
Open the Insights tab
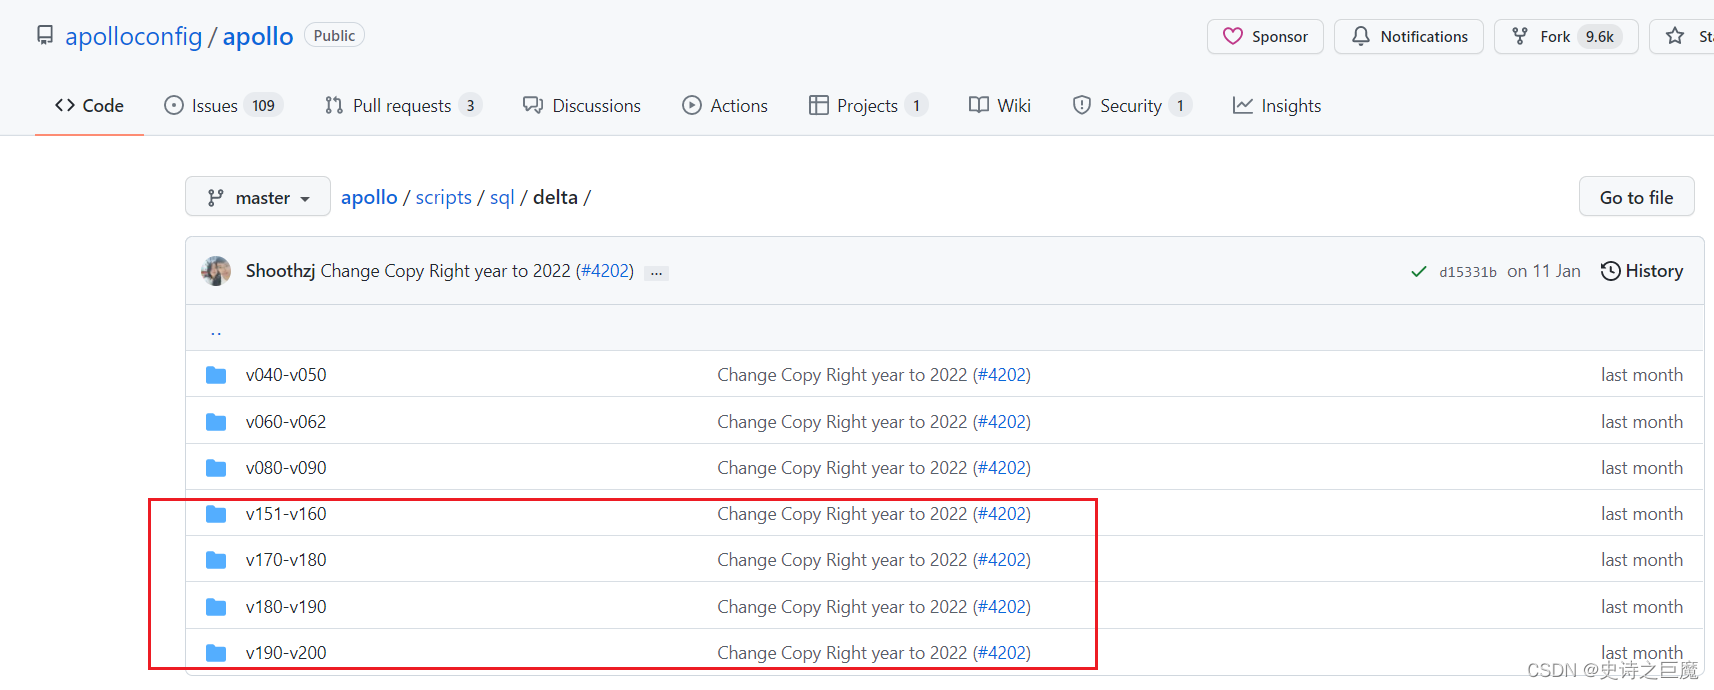tap(1277, 106)
